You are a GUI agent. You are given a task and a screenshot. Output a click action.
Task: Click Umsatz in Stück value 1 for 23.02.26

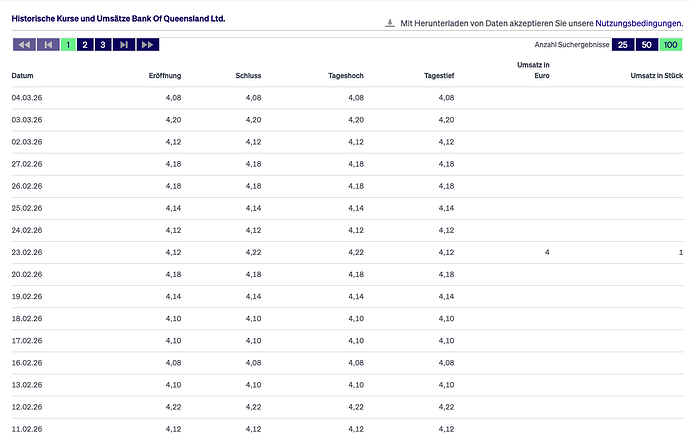(681, 252)
